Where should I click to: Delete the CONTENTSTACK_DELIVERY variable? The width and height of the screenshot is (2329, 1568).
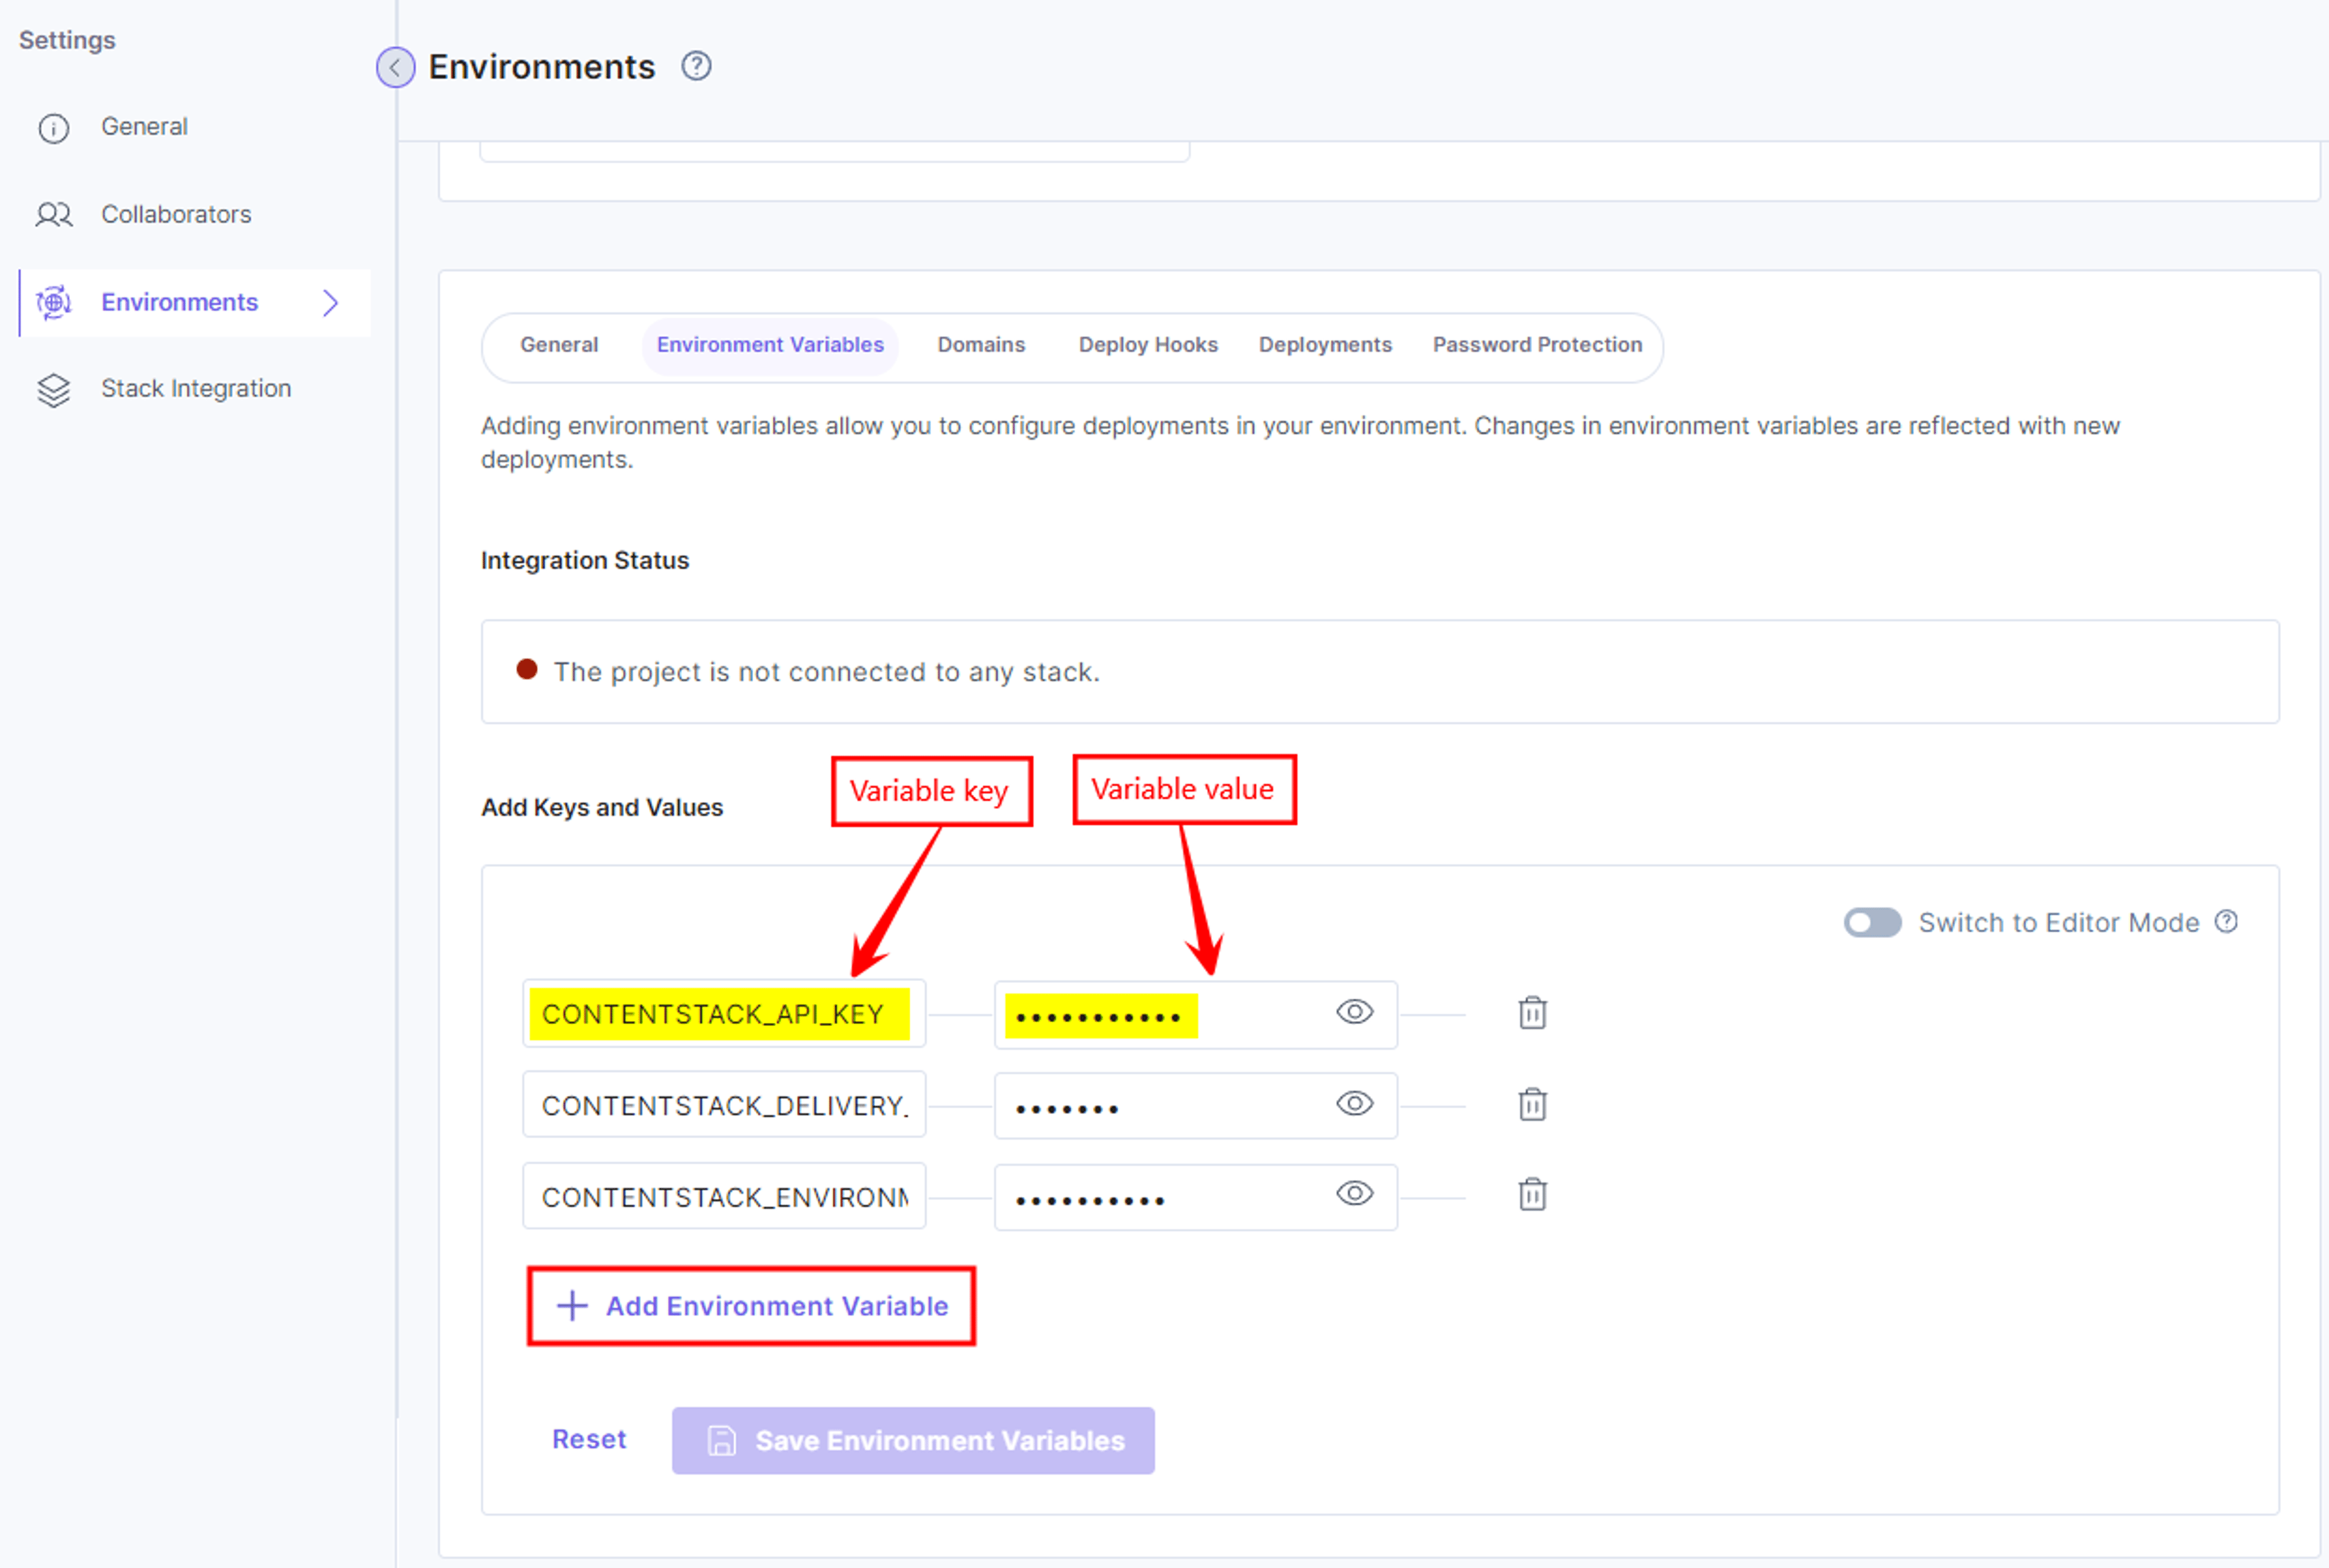coord(1532,1104)
